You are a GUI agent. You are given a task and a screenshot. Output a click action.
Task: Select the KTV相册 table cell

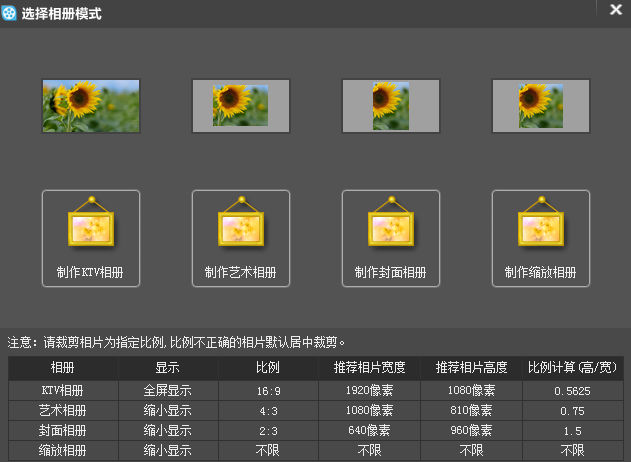63,390
